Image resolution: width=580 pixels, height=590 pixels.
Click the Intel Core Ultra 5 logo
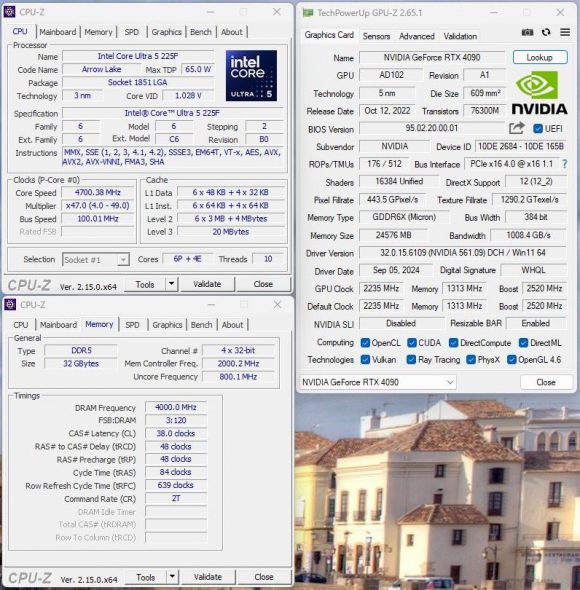pyautogui.click(x=251, y=76)
